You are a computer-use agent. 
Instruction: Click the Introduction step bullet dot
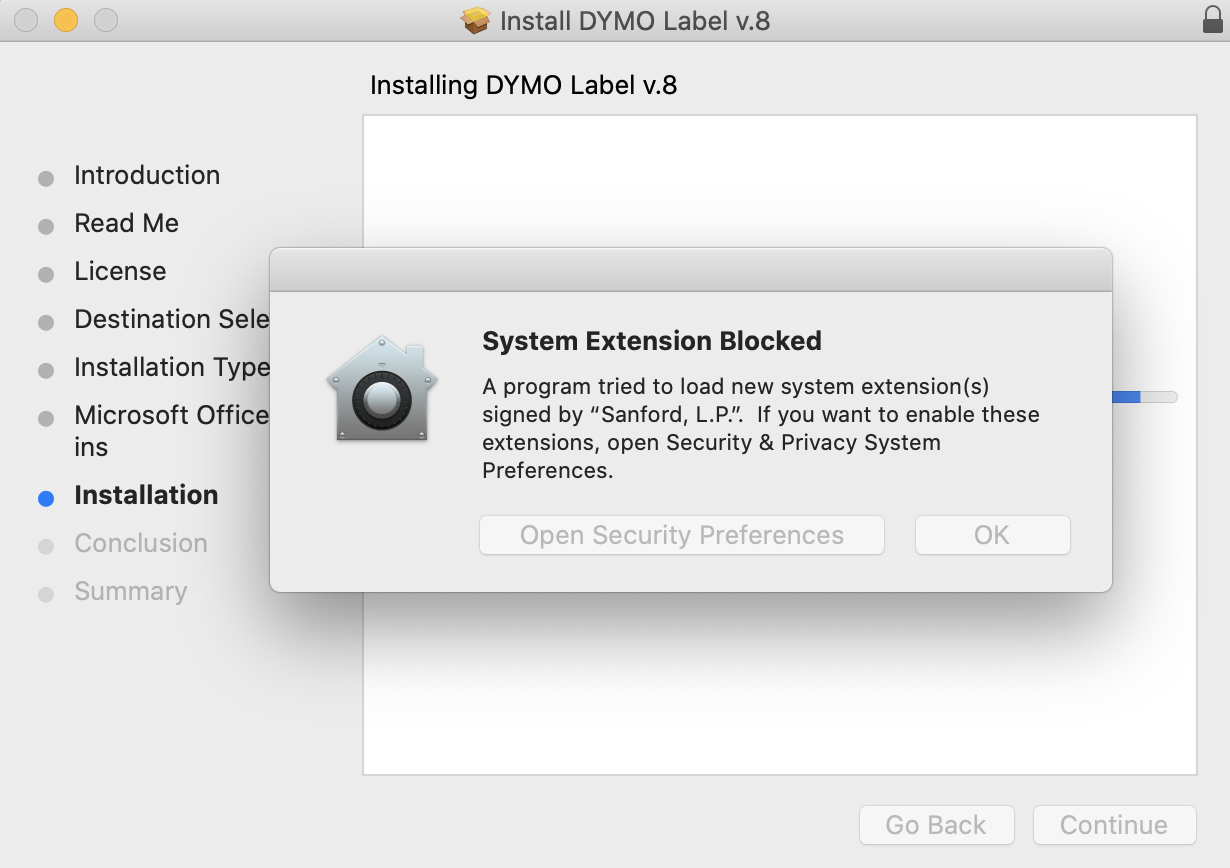(x=46, y=179)
